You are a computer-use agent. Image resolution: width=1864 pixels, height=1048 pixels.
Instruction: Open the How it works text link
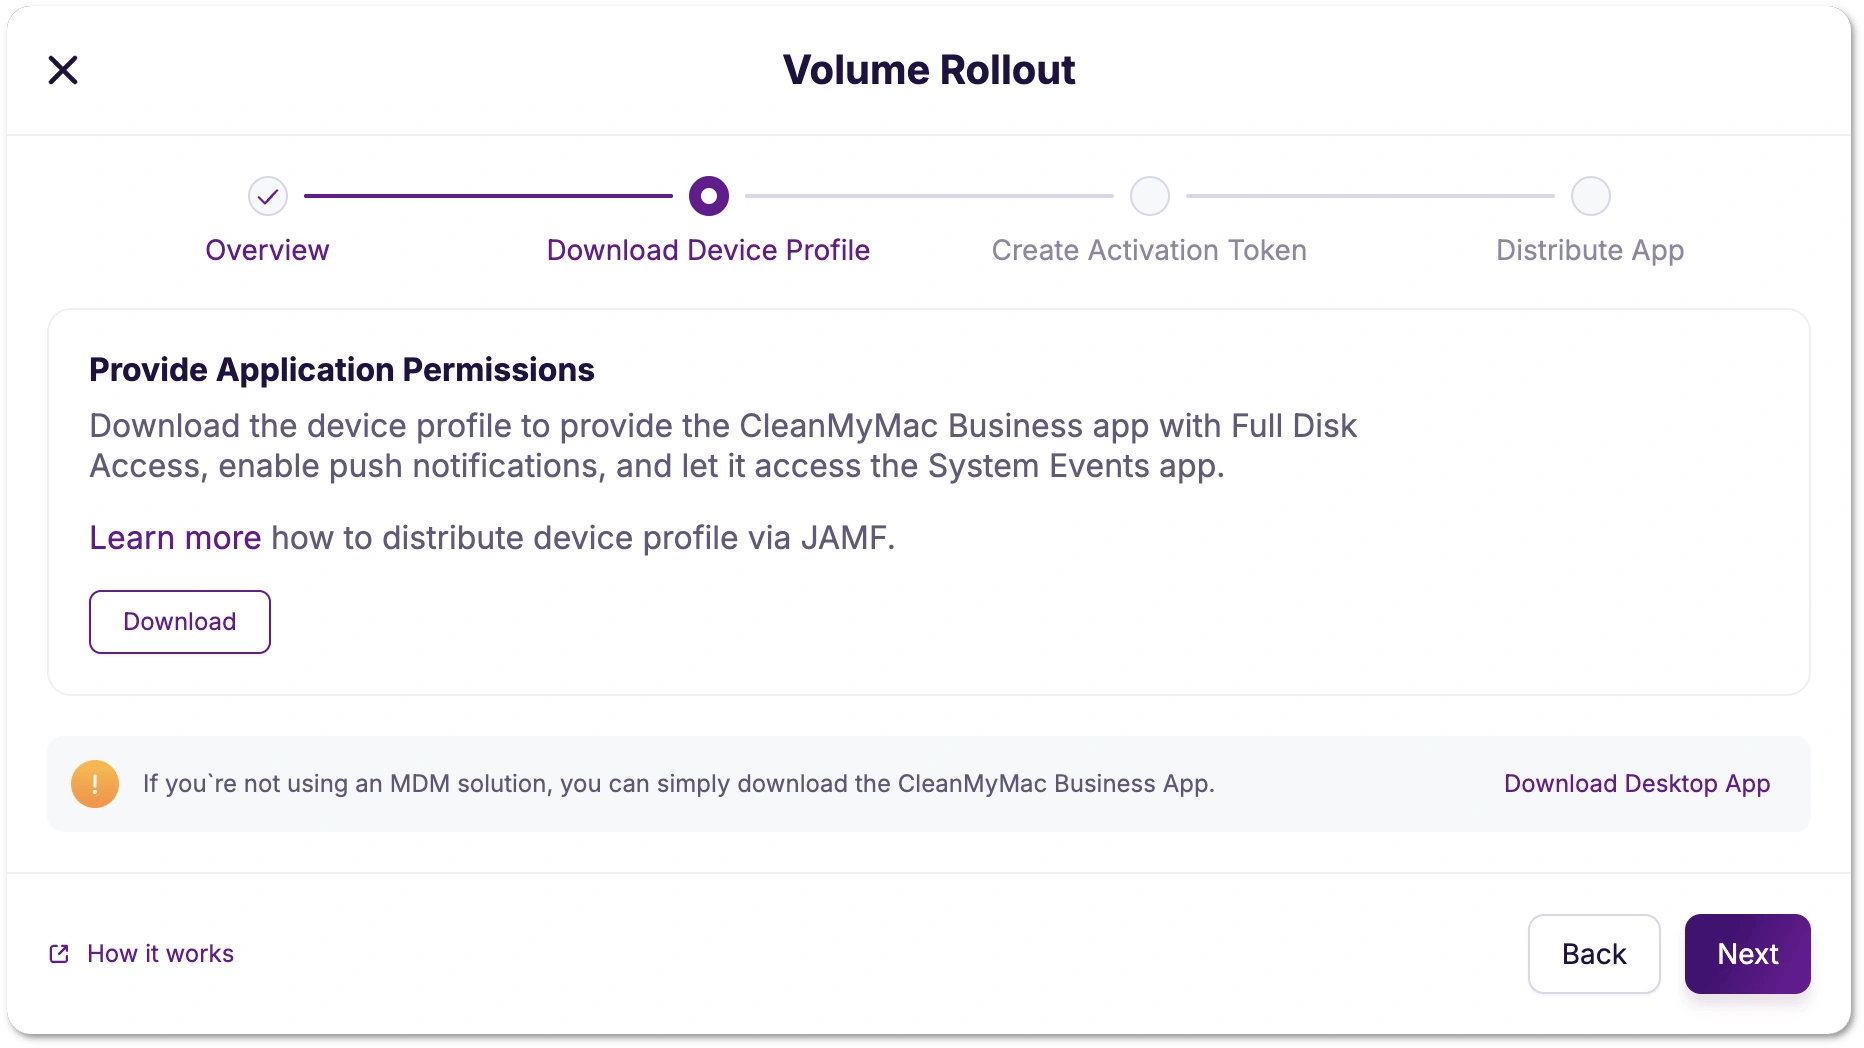[x=160, y=954]
